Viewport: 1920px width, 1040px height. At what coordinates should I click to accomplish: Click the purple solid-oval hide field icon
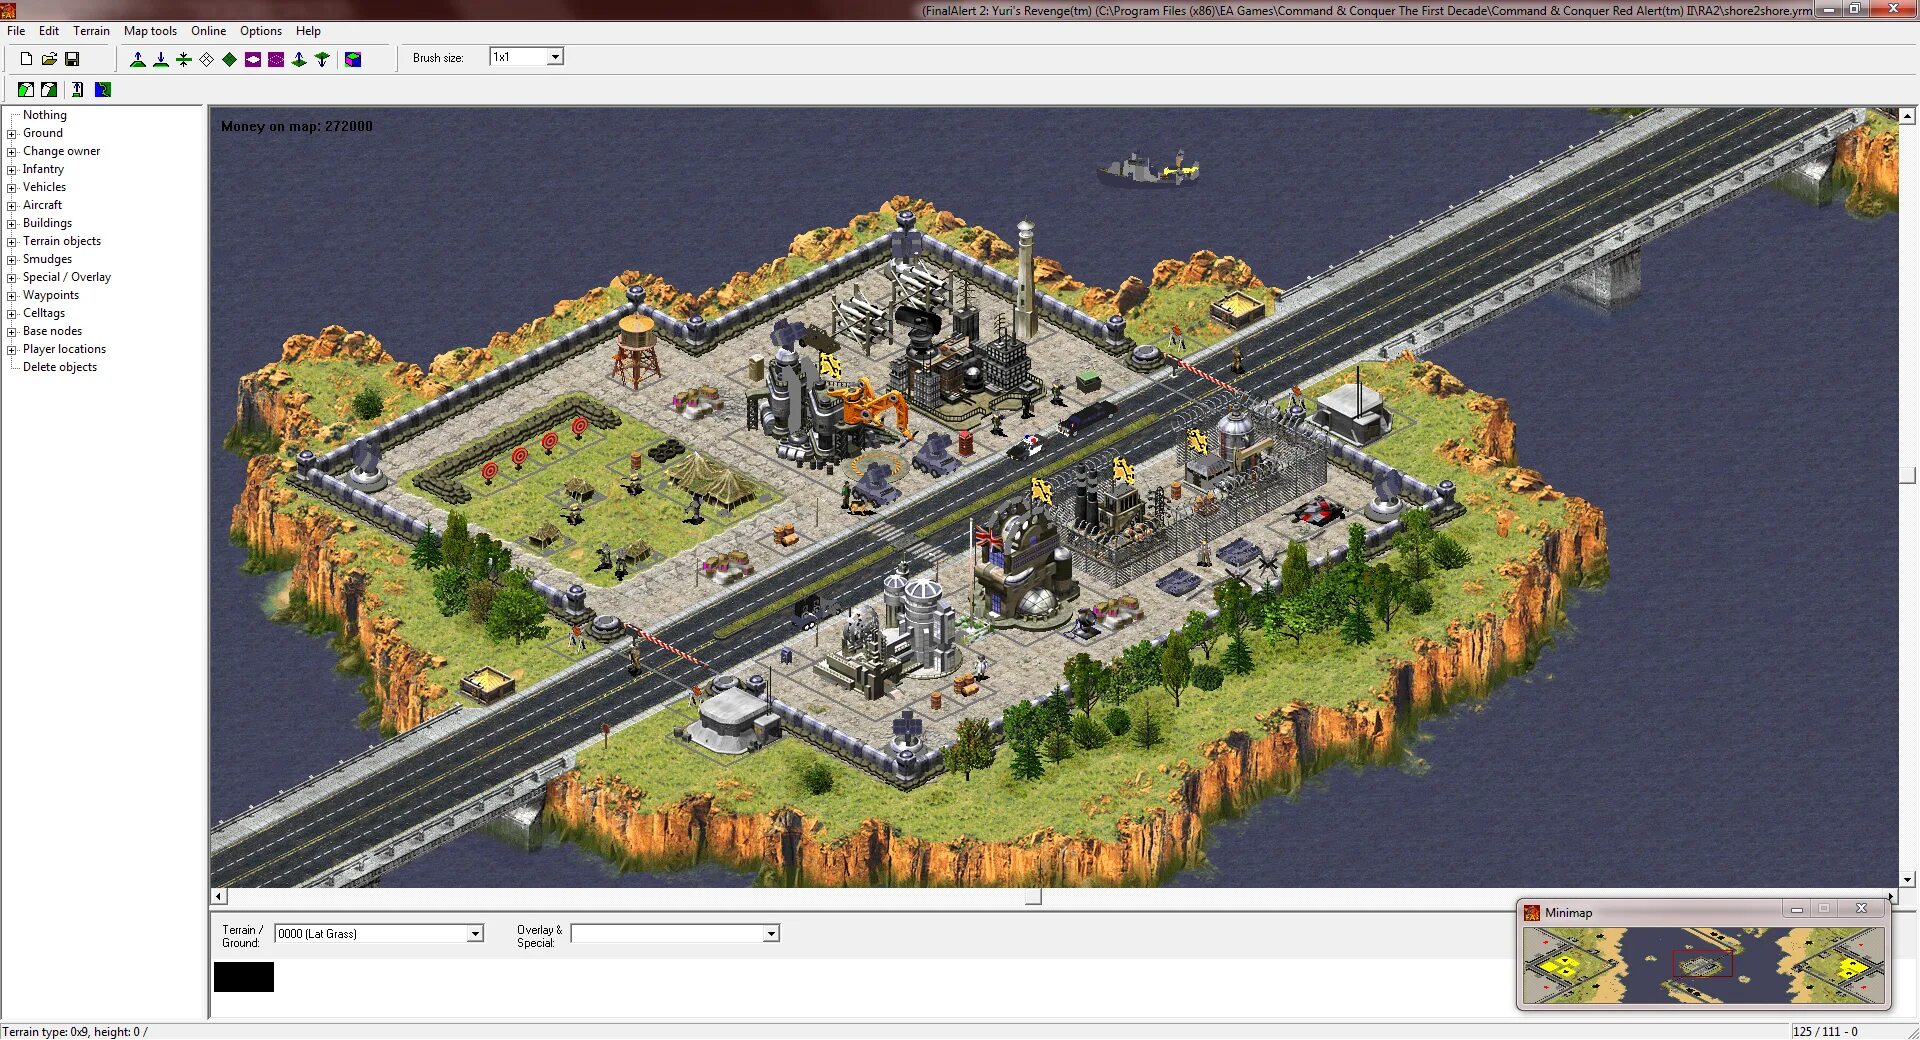pyautogui.click(x=253, y=59)
